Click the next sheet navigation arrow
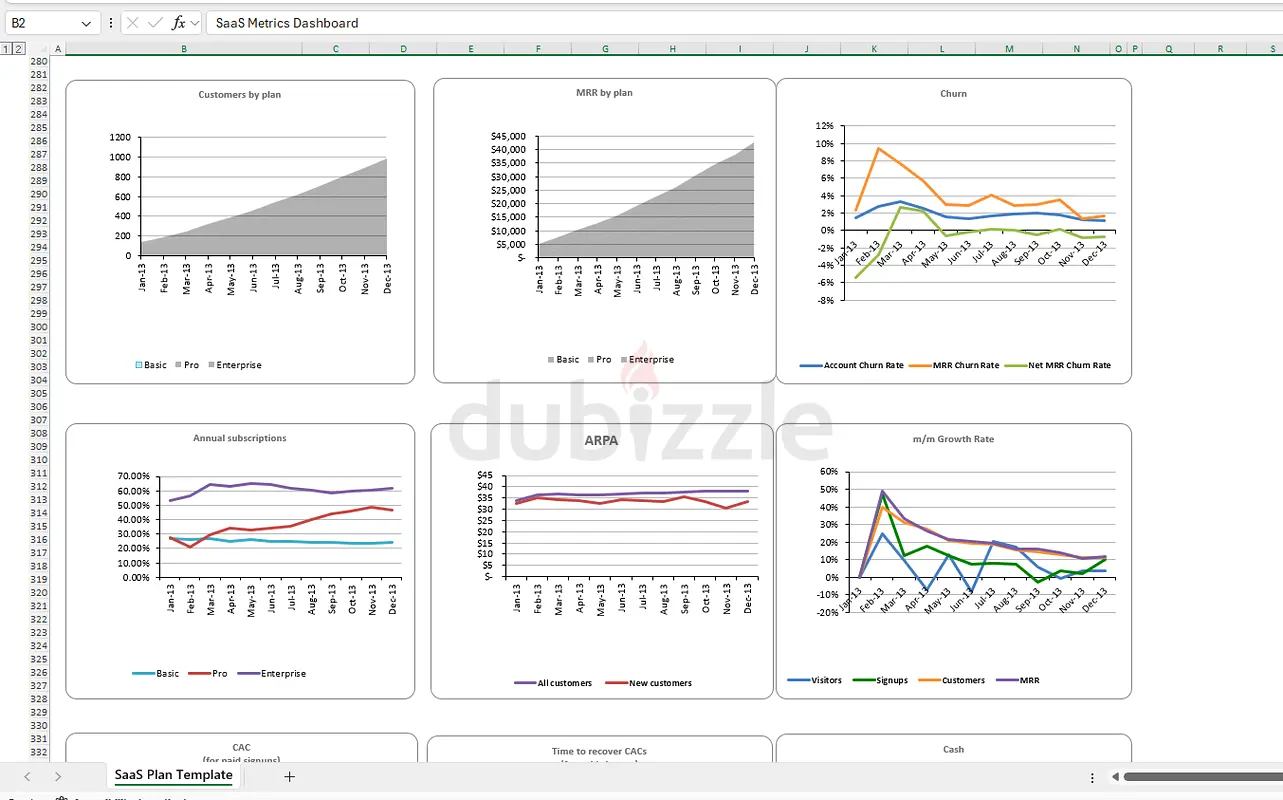 point(58,776)
